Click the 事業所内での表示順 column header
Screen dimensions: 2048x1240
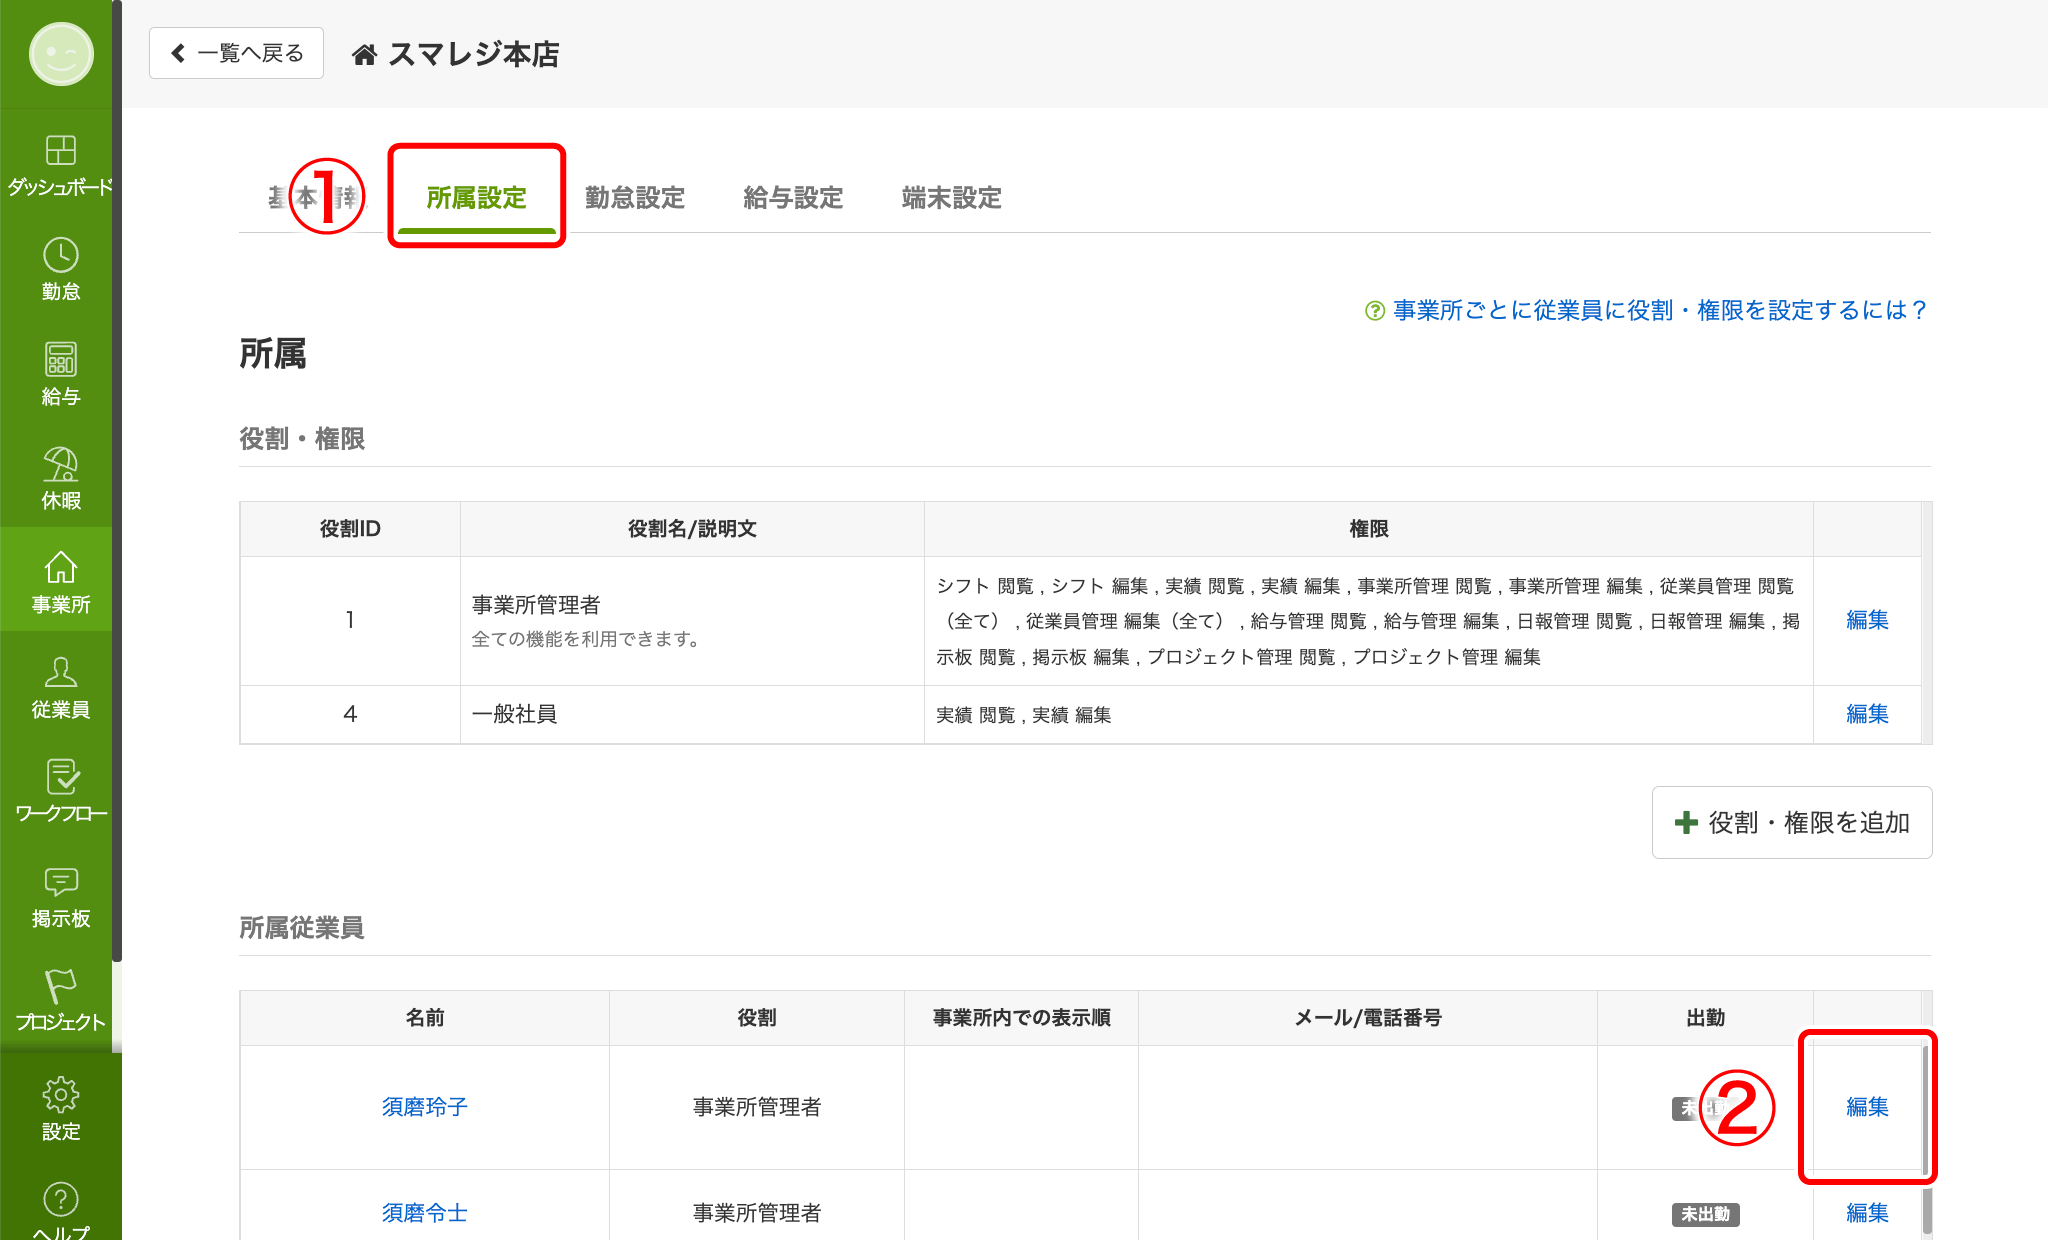coord(1021,1018)
